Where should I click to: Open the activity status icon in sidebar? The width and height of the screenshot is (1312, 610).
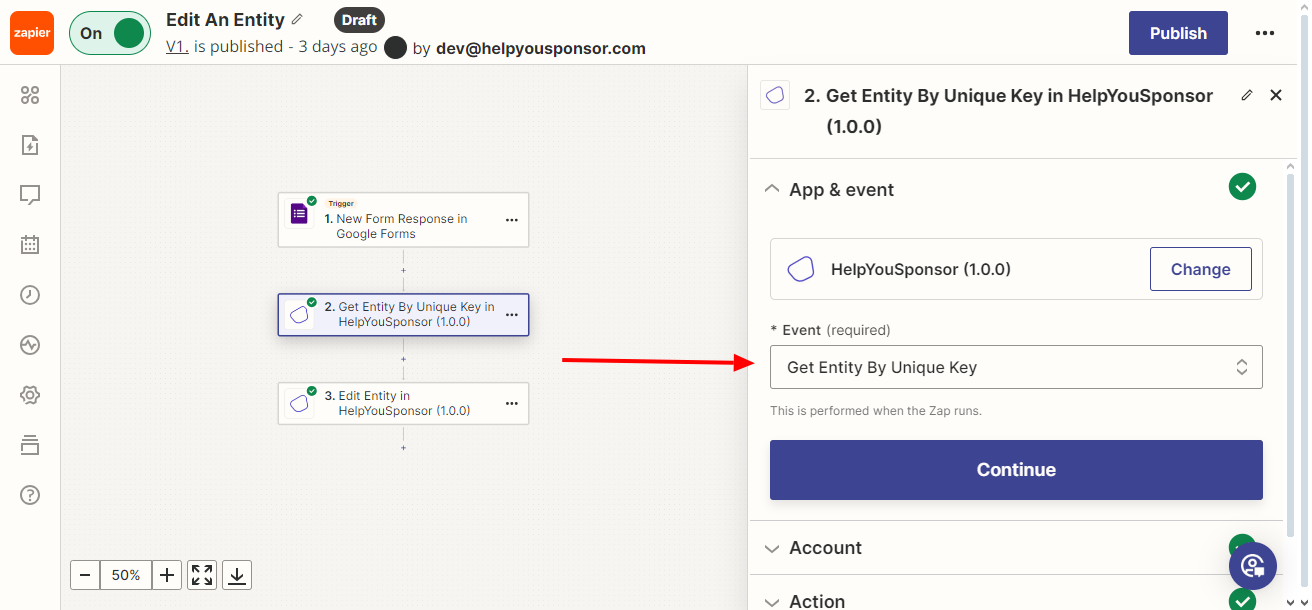click(x=30, y=345)
